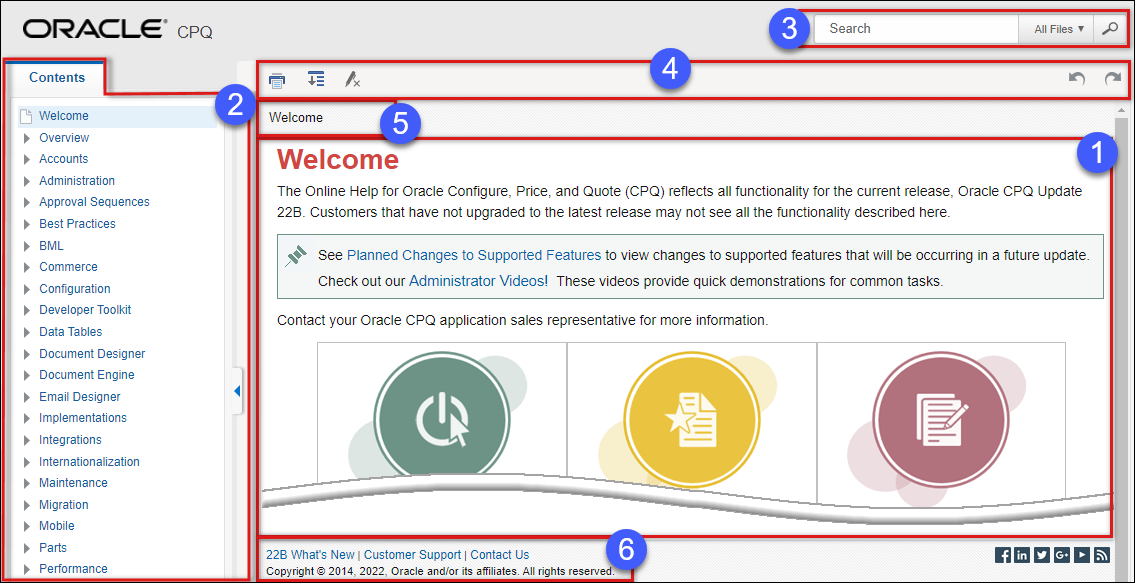The height and width of the screenshot is (583, 1135).
Task: Open the Maintenance topic
Action: [x=73, y=482]
